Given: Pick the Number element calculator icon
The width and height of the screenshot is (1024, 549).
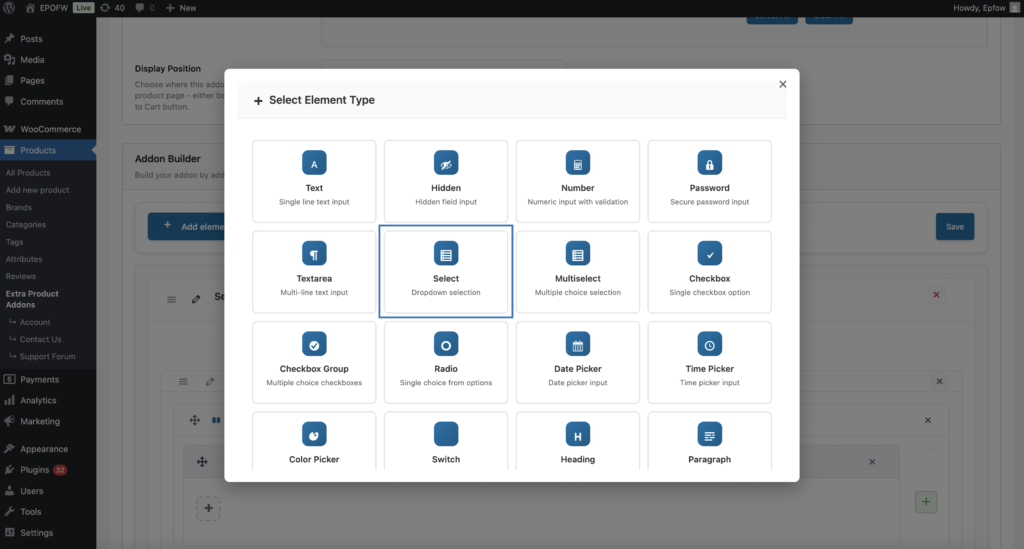Looking at the screenshot, I should (578, 163).
